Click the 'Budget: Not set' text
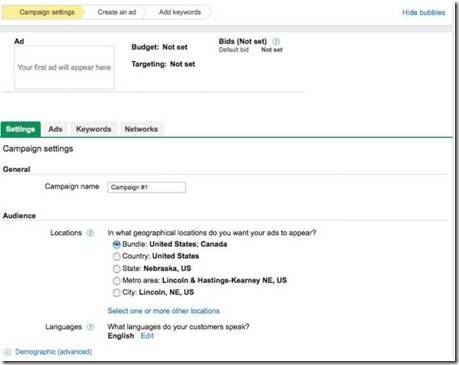Image resolution: width=459 pixels, height=365 pixels. [x=159, y=47]
